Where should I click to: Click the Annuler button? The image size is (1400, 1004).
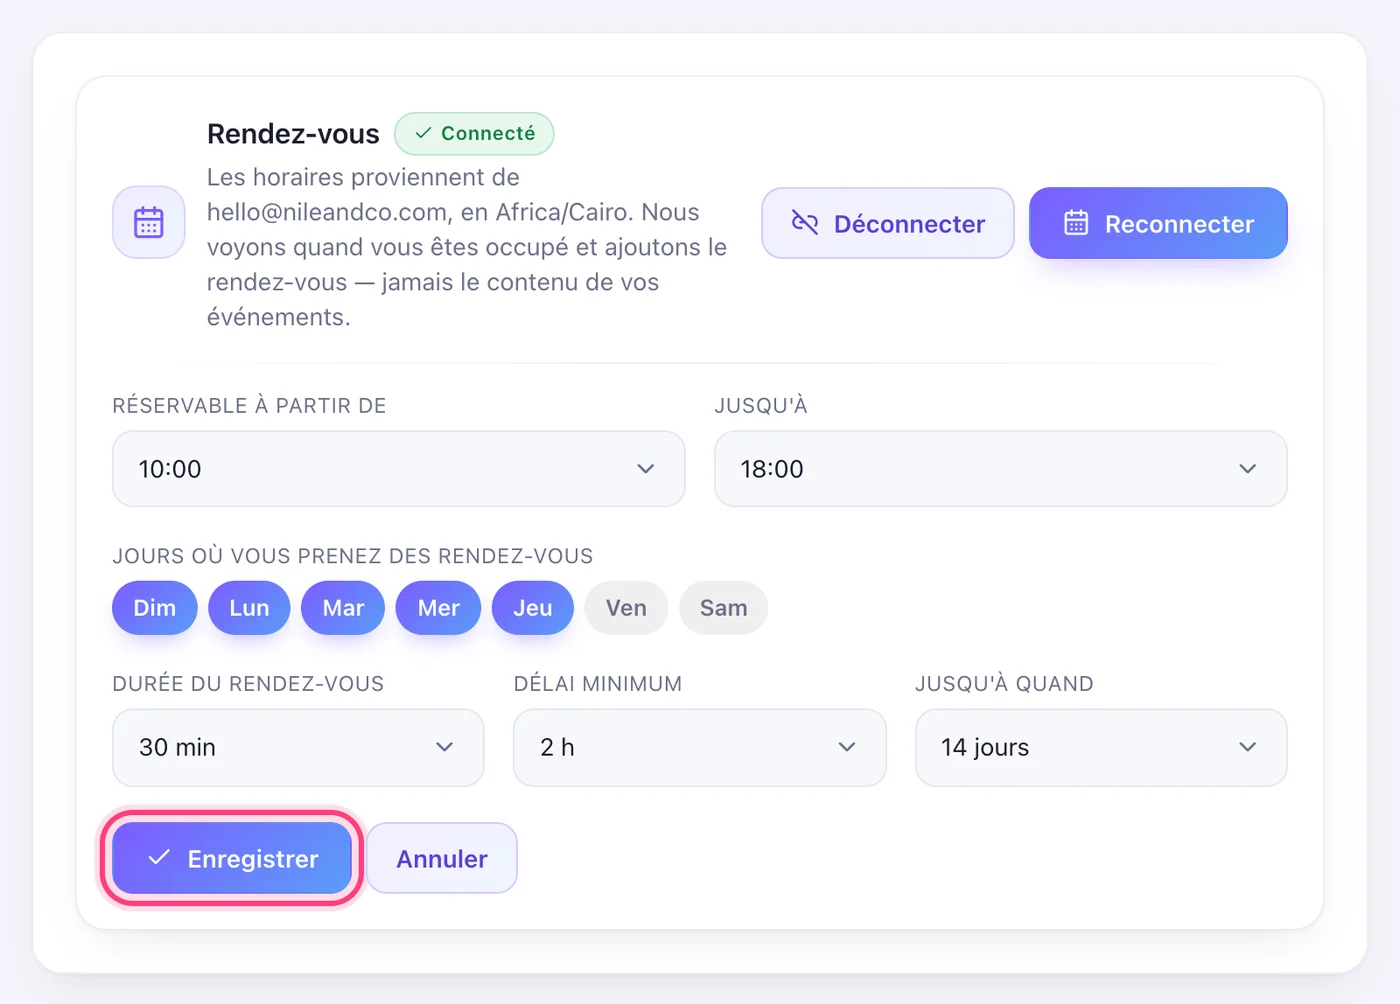pos(442,858)
